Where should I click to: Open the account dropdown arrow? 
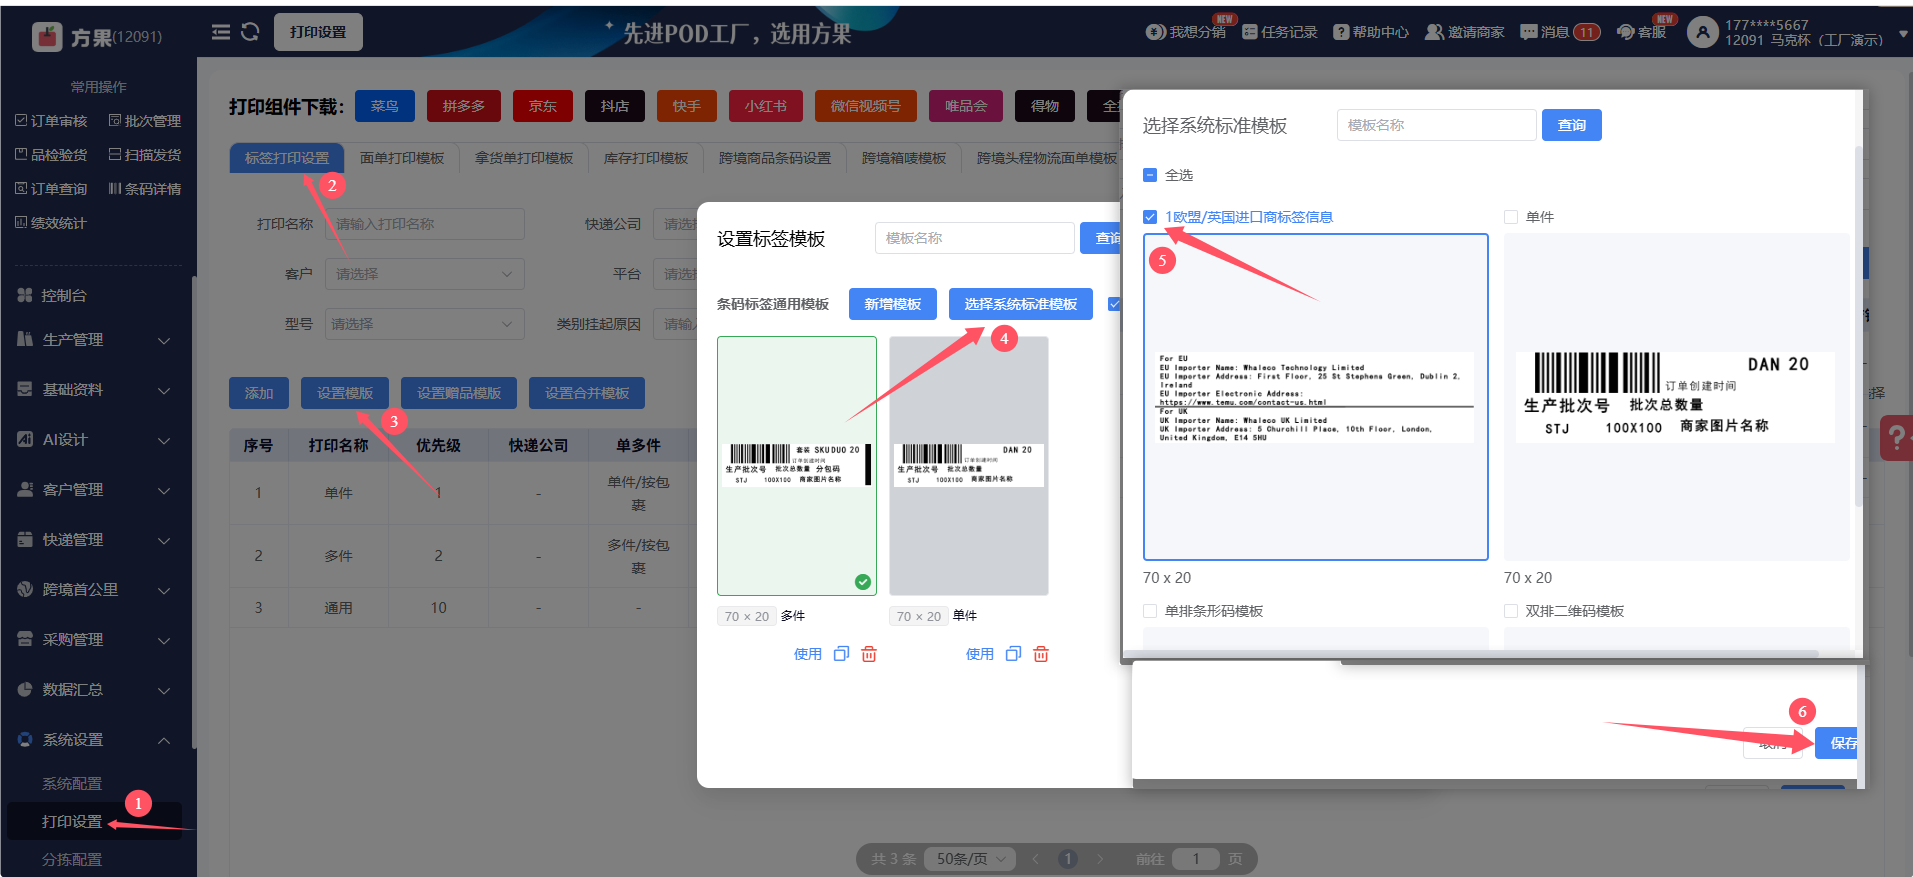(1903, 33)
